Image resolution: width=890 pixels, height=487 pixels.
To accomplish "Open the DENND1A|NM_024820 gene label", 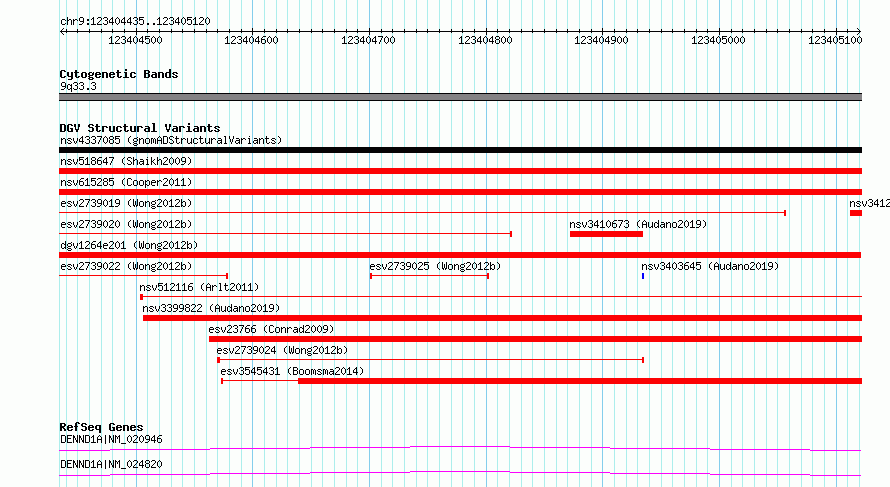I will [111, 464].
